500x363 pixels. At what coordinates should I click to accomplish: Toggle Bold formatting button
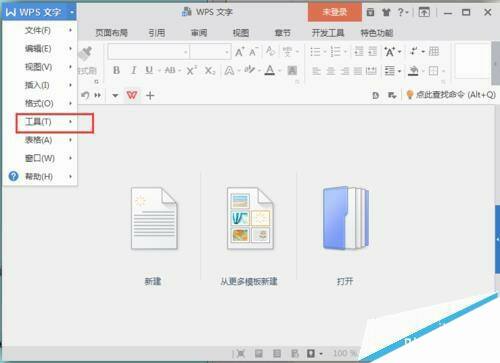click(116, 70)
